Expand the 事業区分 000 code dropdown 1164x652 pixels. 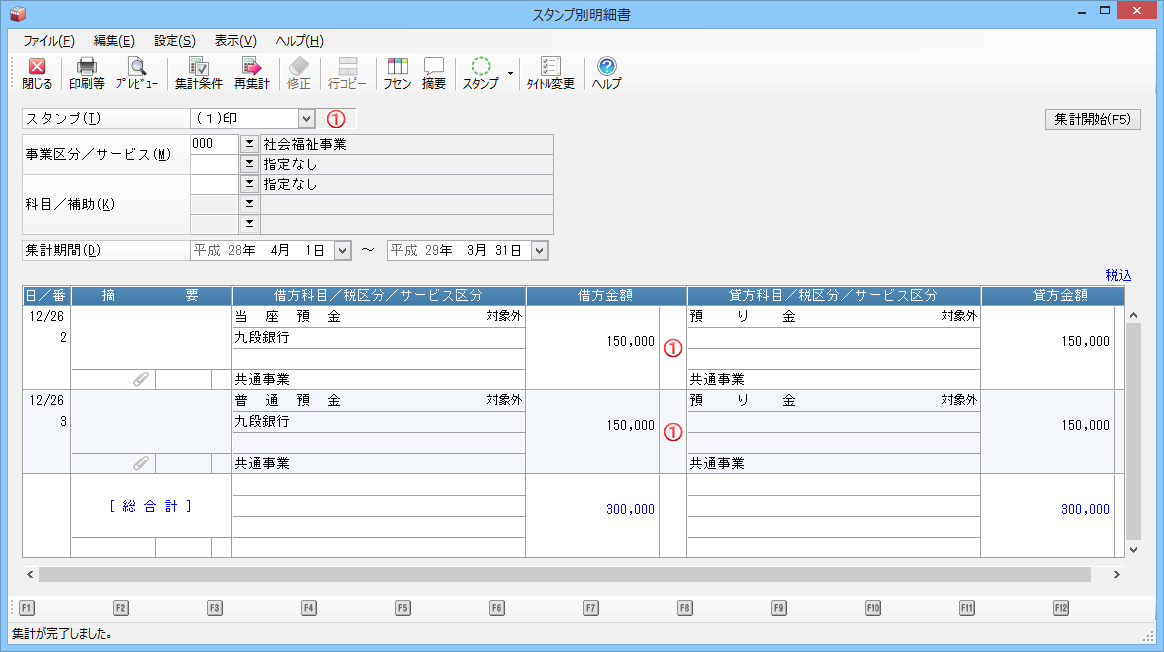(249, 144)
